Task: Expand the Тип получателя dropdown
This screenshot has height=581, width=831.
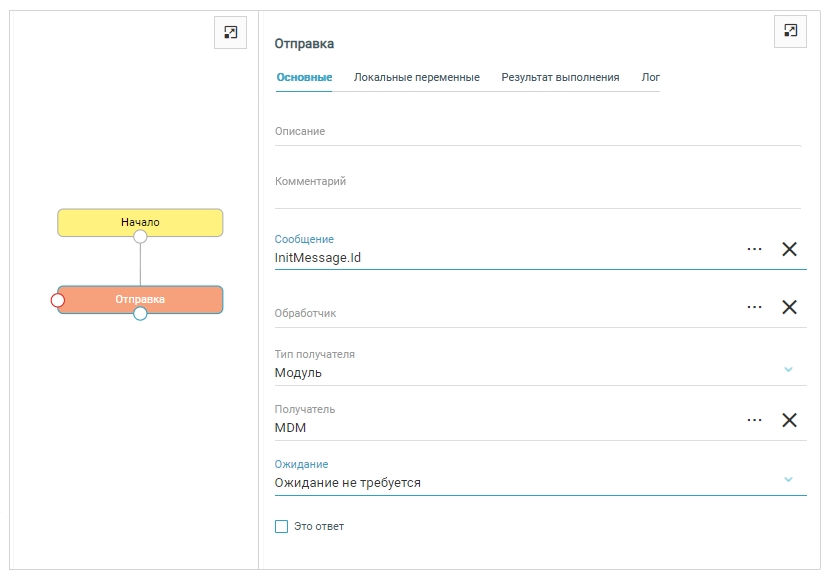Action: pyautogui.click(x=788, y=369)
